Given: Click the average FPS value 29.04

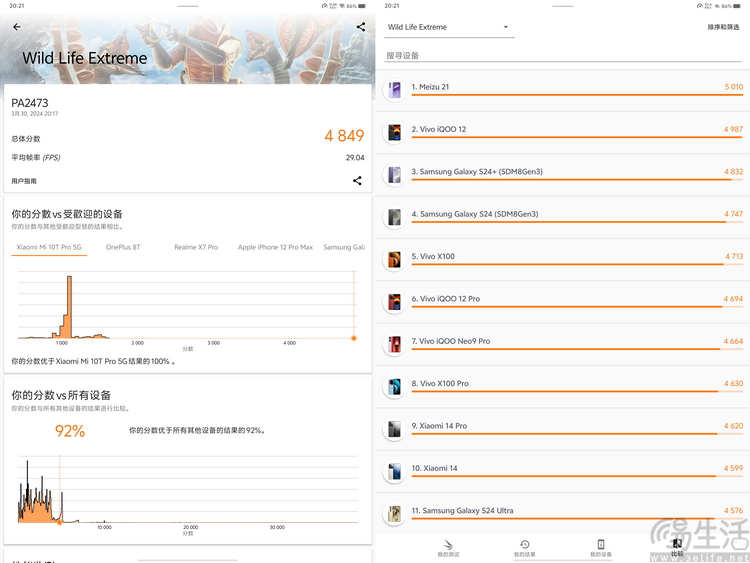Looking at the screenshot, I should tap(355, 157).
